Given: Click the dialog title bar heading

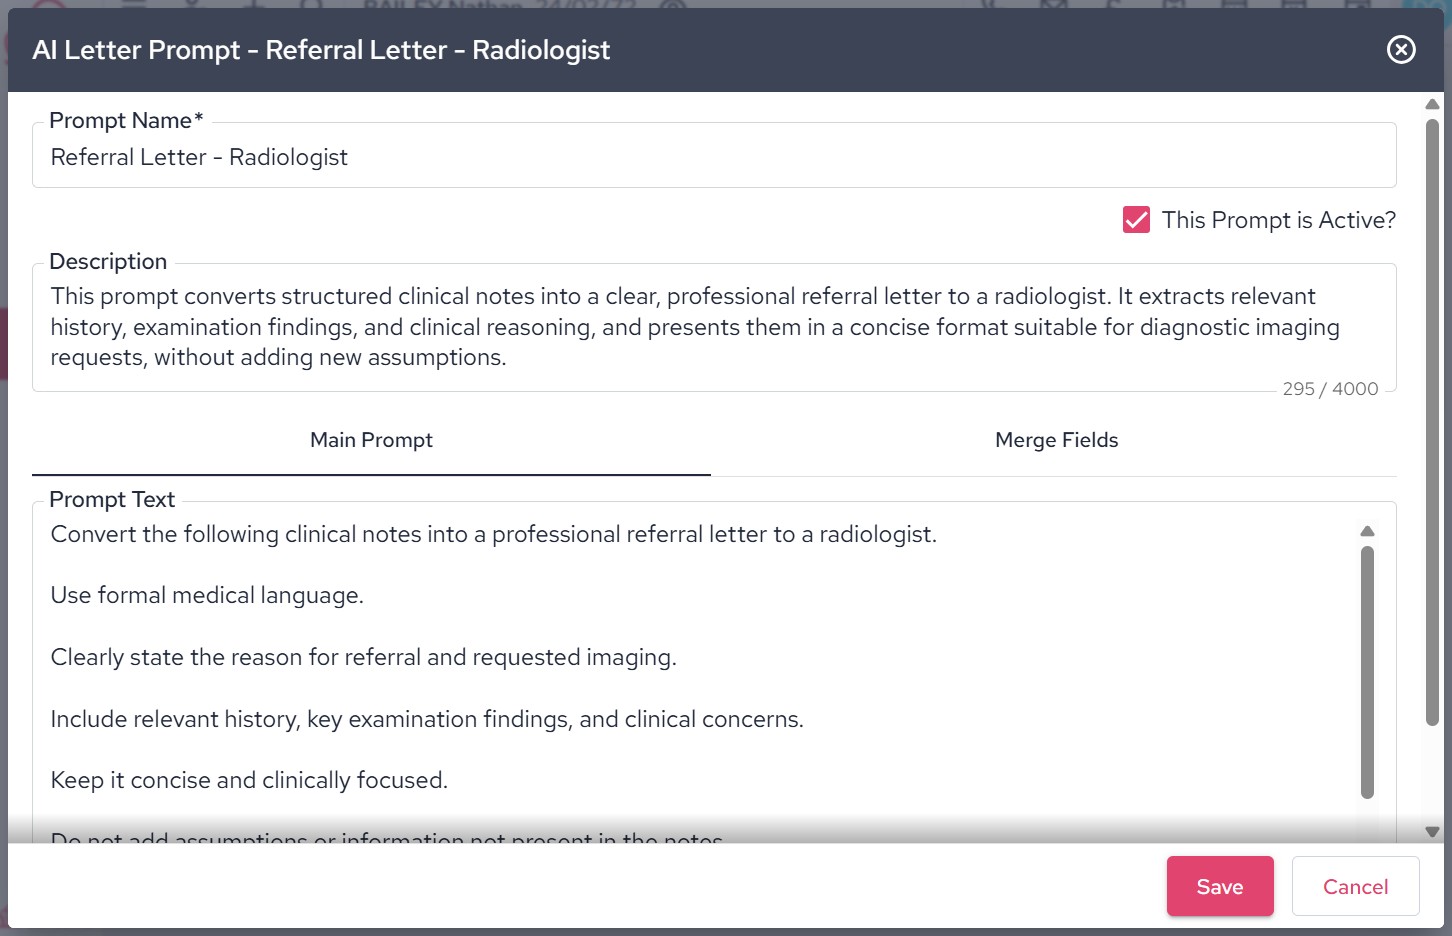Looking at the screenshot, I should (x=321, y=50).
